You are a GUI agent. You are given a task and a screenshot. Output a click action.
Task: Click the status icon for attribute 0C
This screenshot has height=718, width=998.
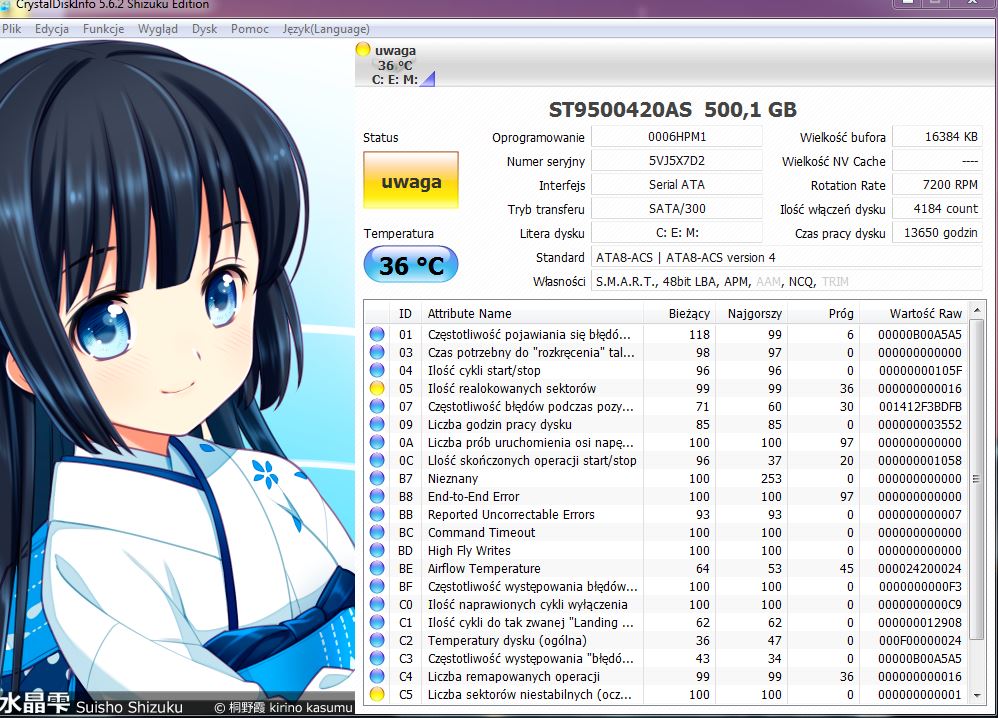[377, 460]
